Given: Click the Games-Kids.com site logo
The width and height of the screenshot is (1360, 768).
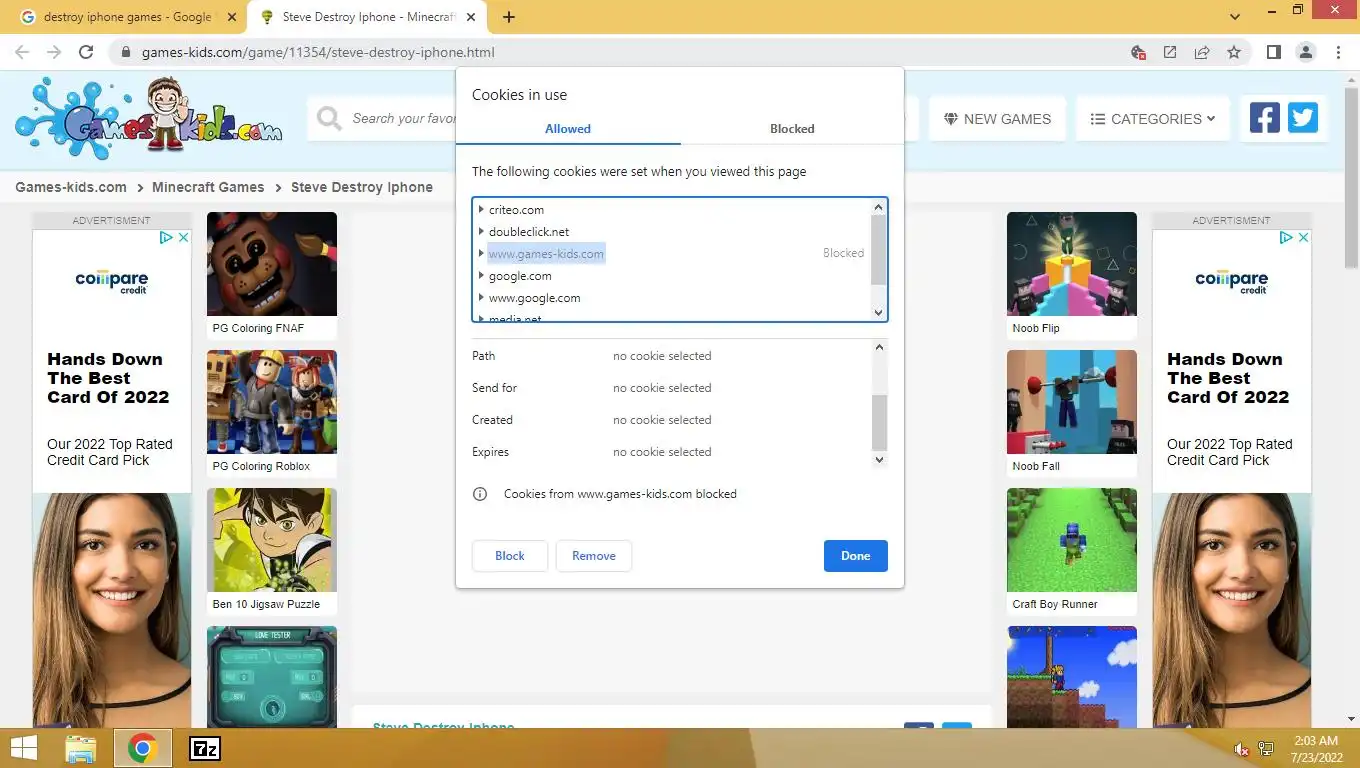Looking at the screenshot, I should click(x=148, y=118).
